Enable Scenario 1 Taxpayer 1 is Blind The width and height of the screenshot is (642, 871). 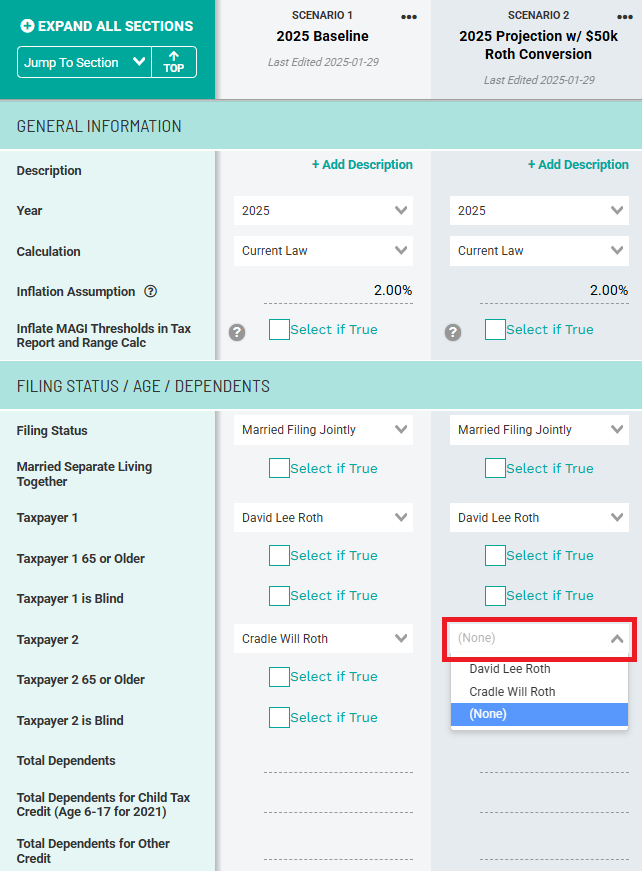279,595
